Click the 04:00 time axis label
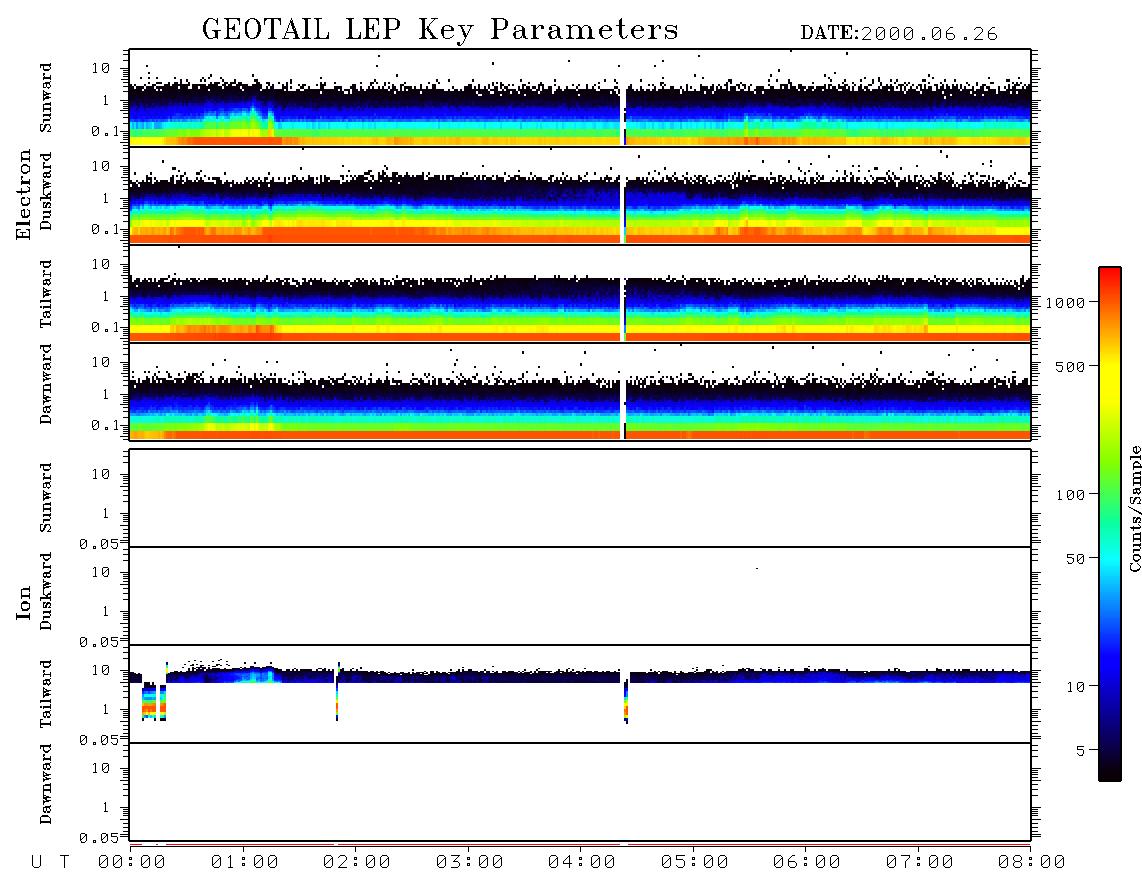The image size is (1142, 880). point(582,862)
